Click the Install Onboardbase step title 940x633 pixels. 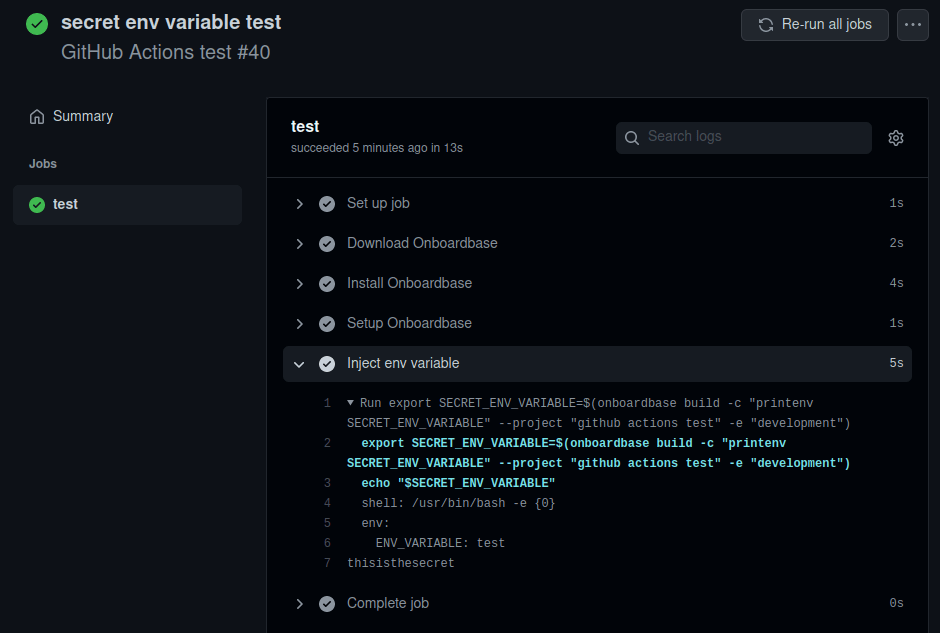pos(409,283)
